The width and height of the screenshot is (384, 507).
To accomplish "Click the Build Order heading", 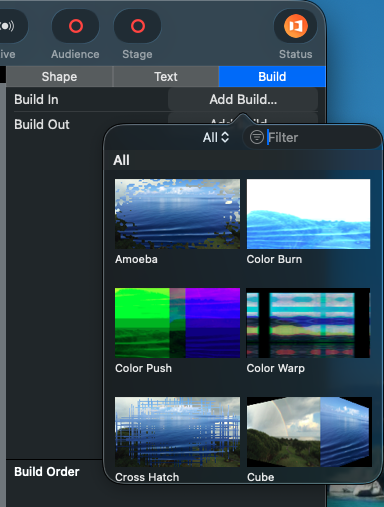I will tap(47, 472).
